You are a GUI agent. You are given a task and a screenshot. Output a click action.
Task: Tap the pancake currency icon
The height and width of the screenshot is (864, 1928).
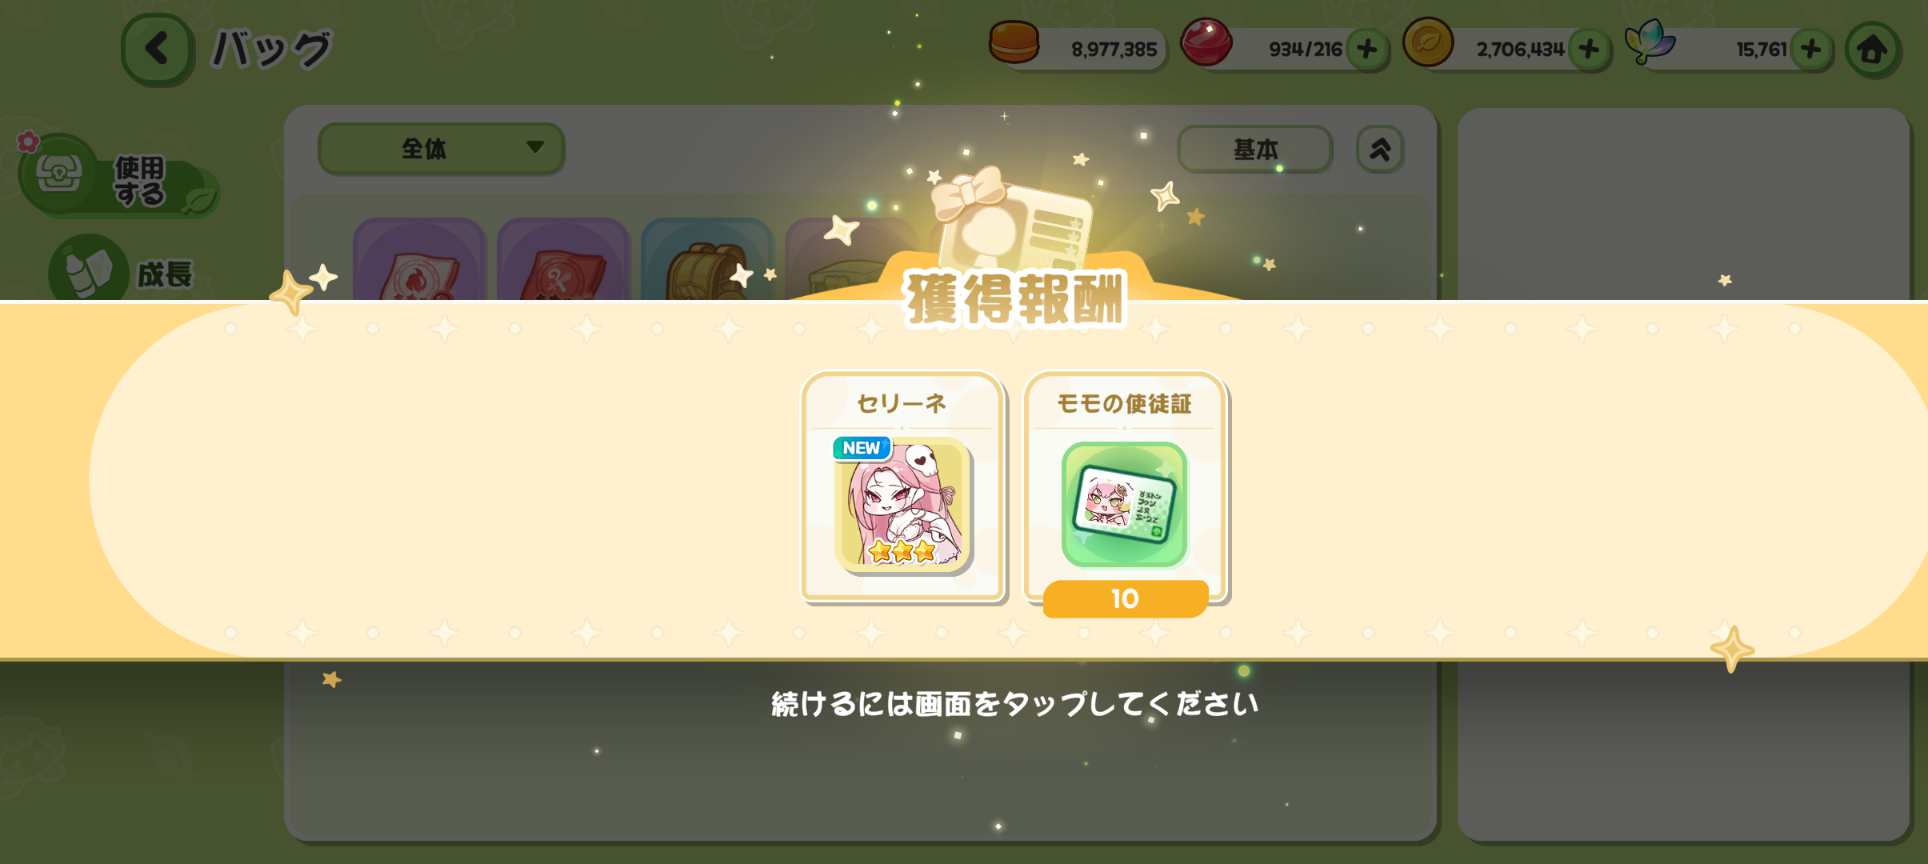(x=1014, y=44)
